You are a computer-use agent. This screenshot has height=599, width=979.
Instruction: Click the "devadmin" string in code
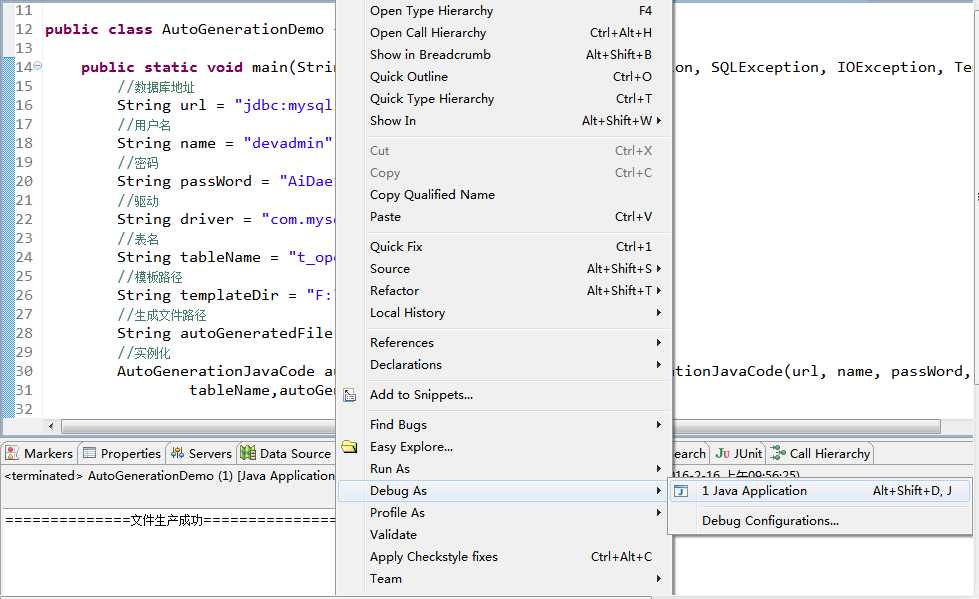[288, 143]
